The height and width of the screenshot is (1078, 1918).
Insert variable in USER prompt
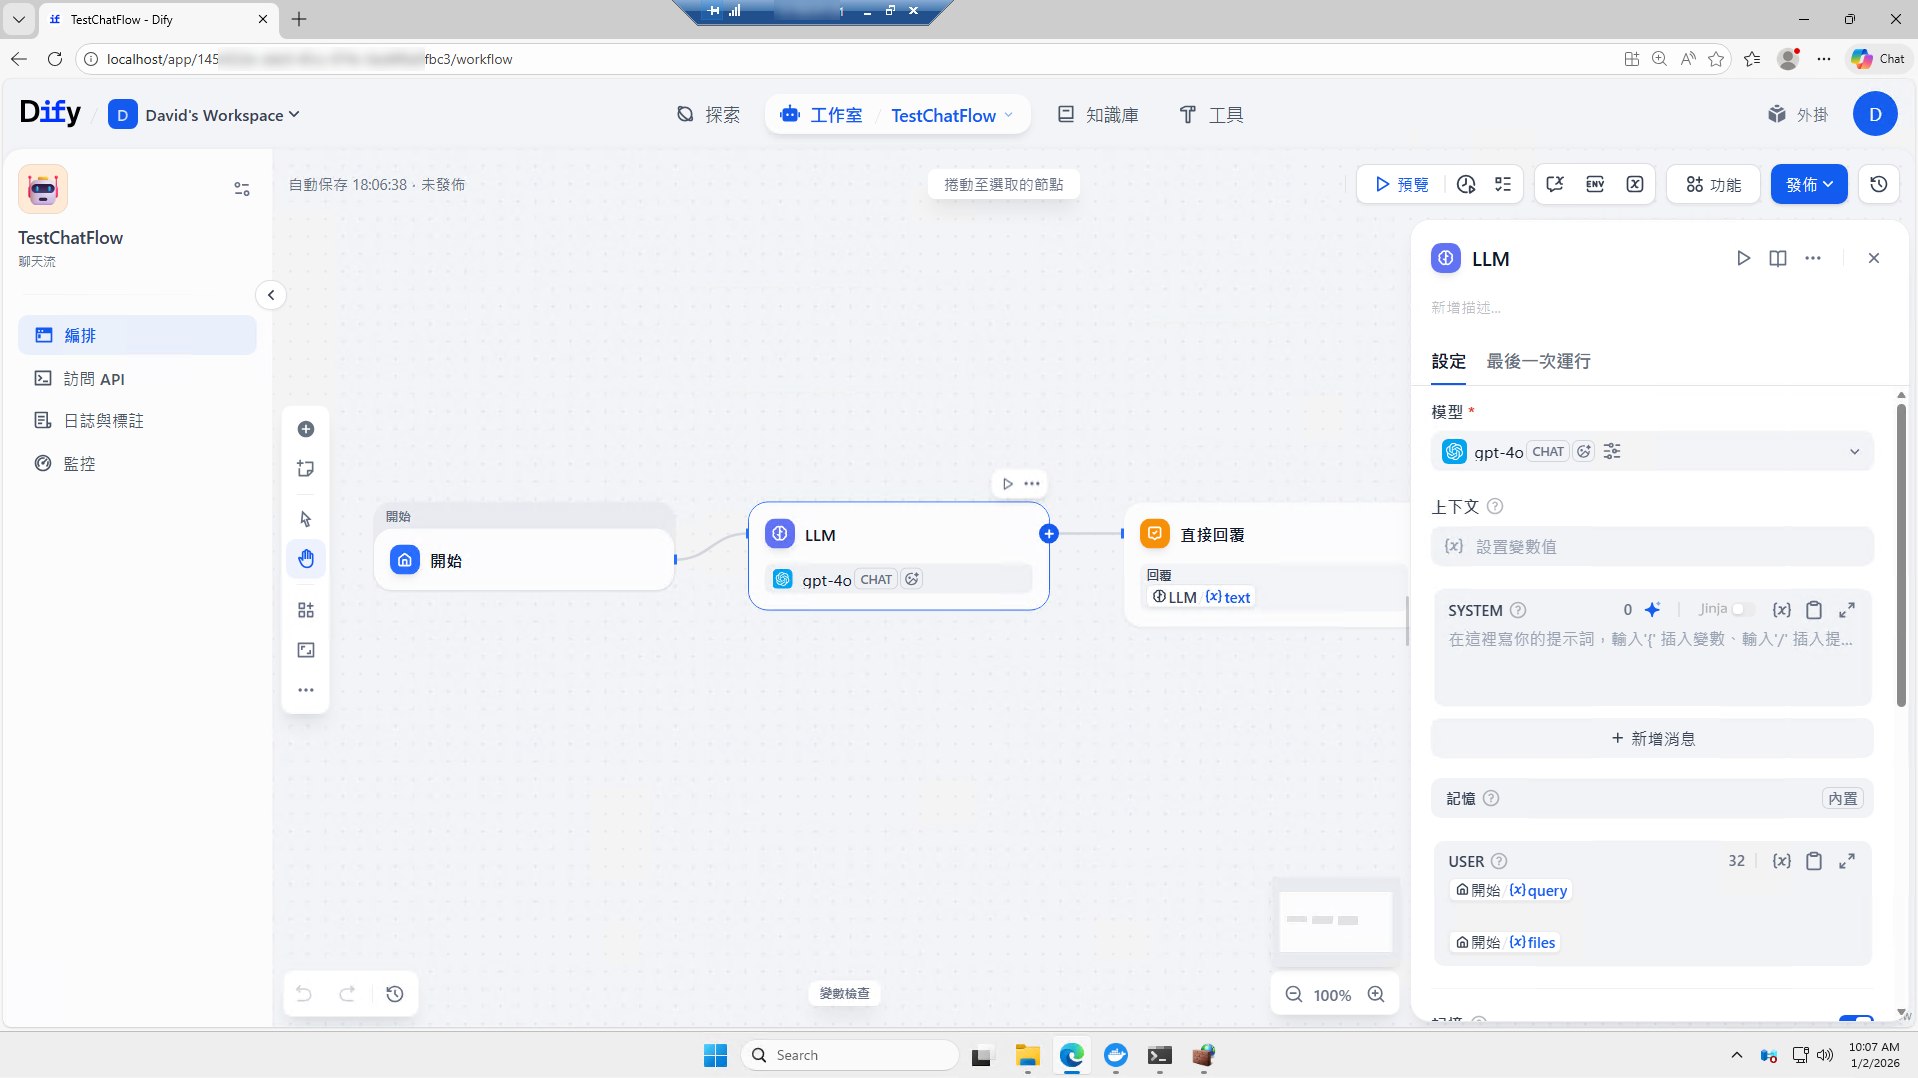(1781, 860)
